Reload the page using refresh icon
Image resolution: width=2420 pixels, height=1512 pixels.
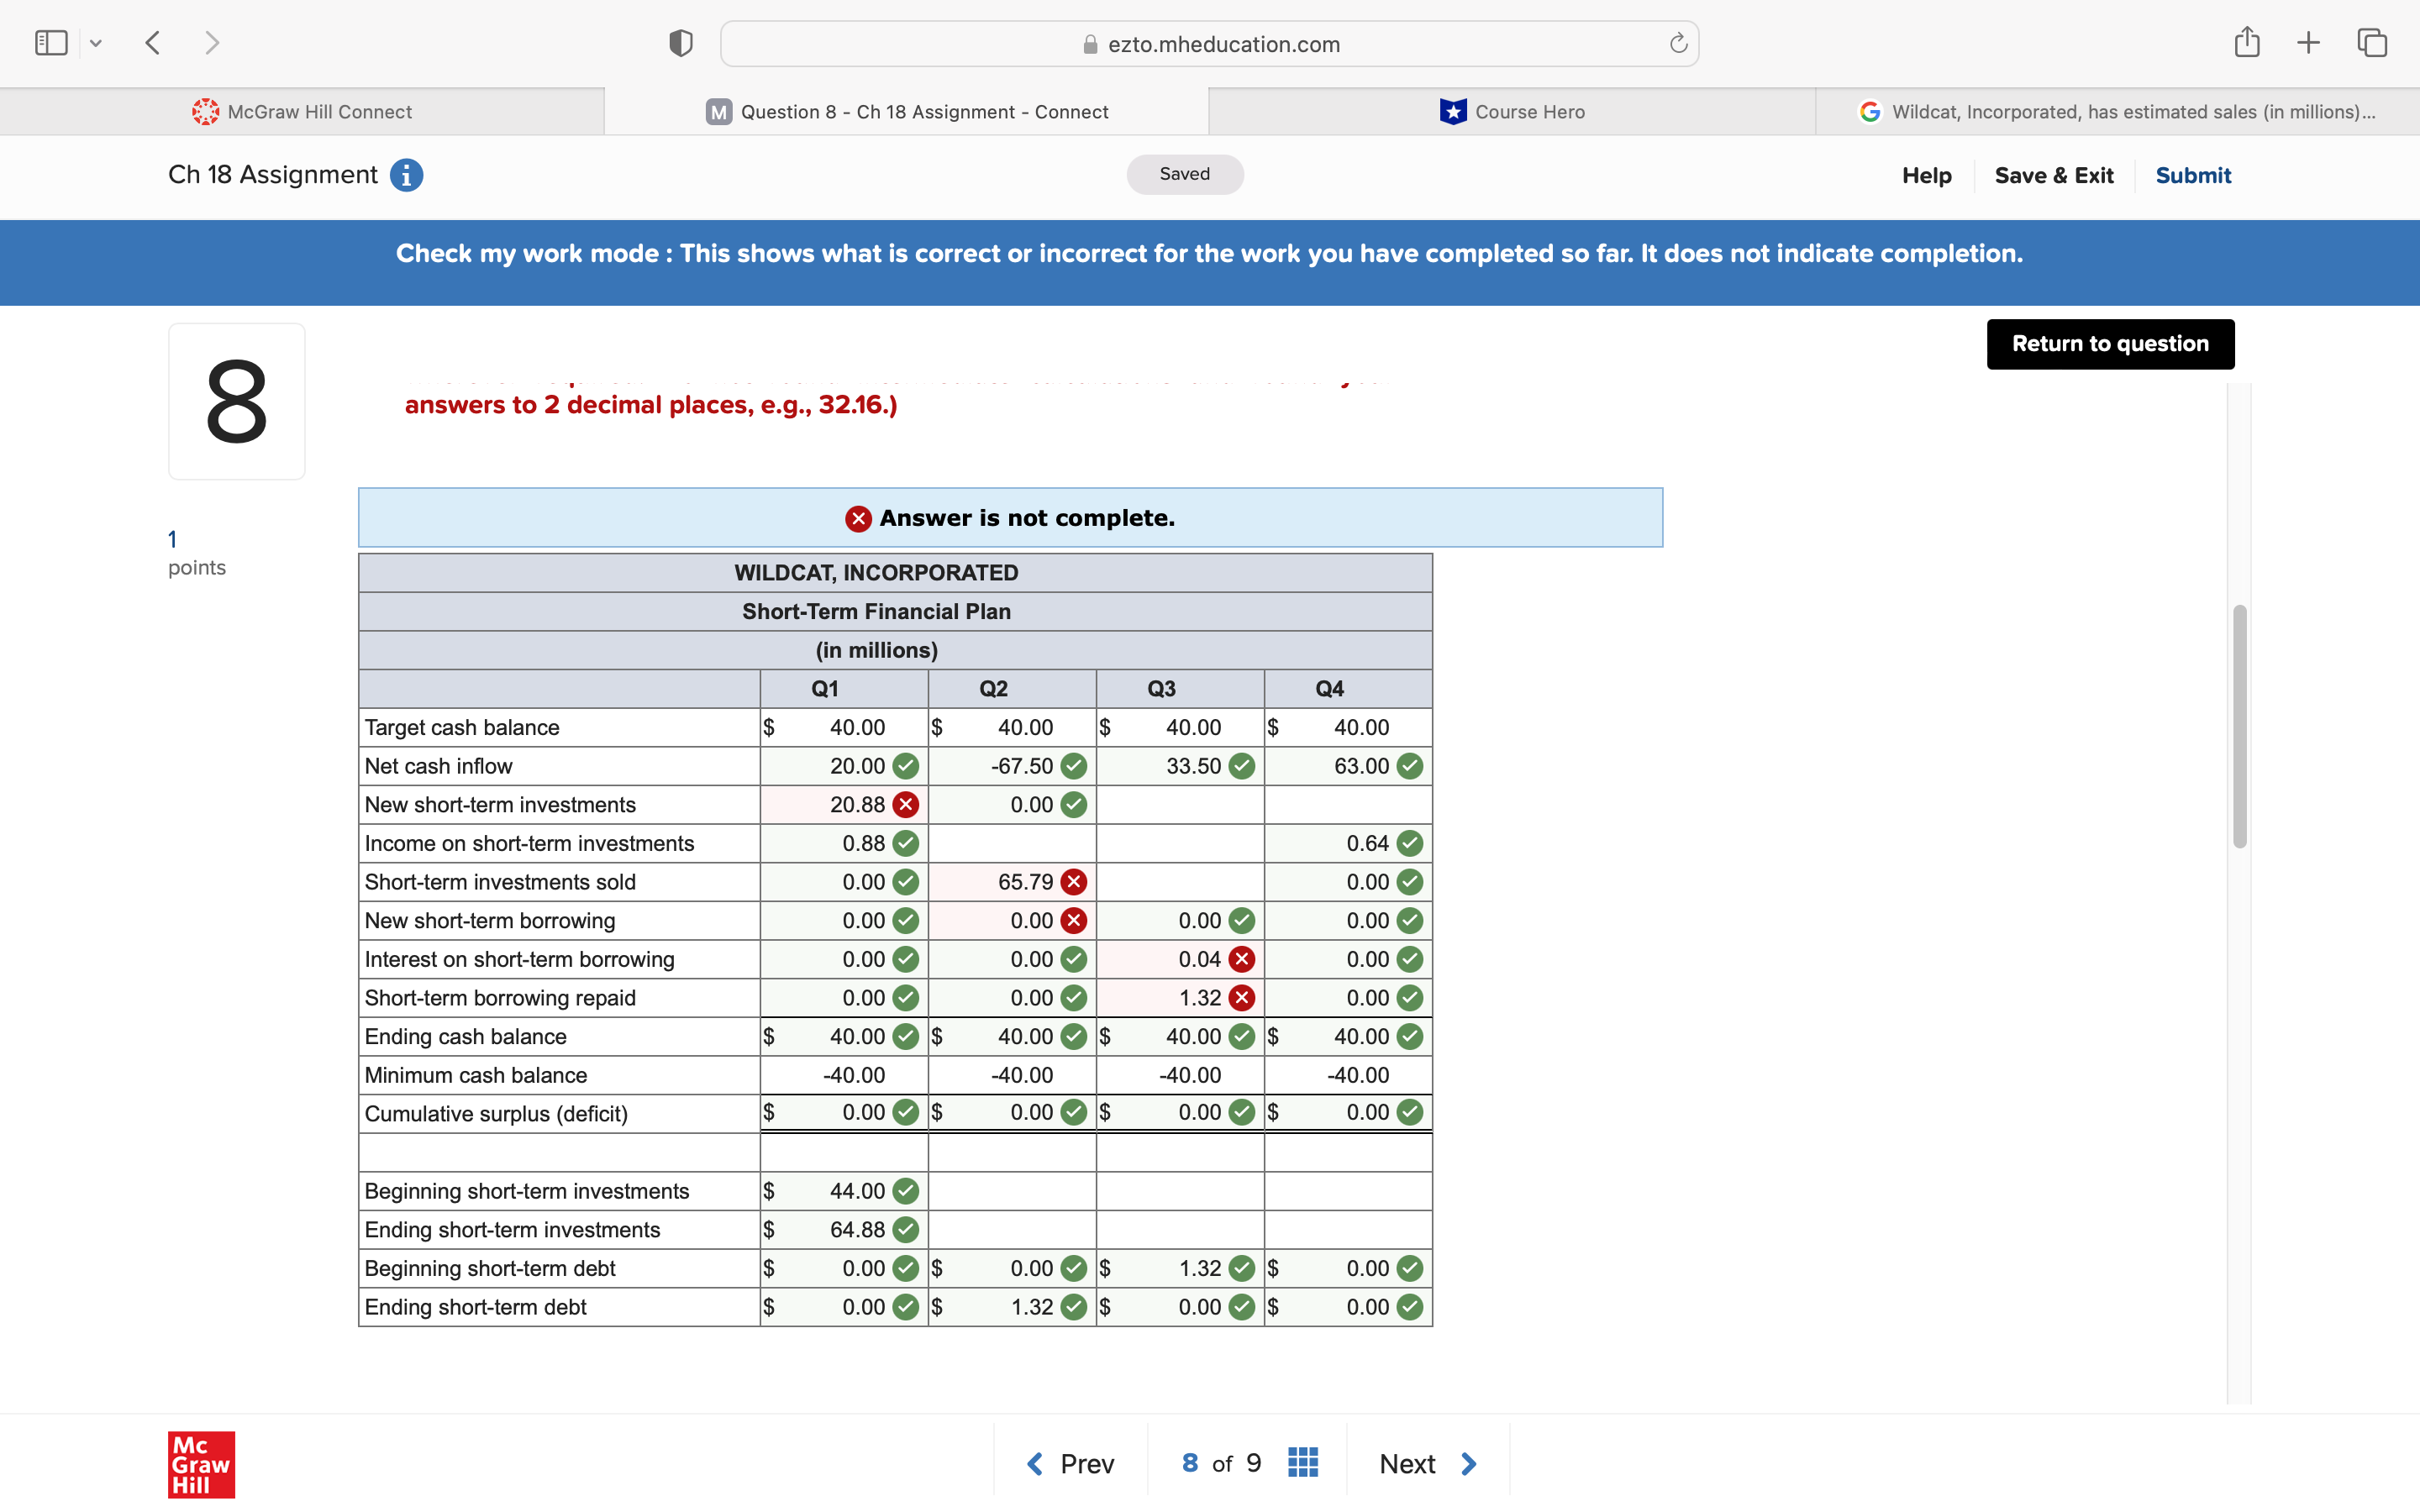click(x=1678, y=43)
